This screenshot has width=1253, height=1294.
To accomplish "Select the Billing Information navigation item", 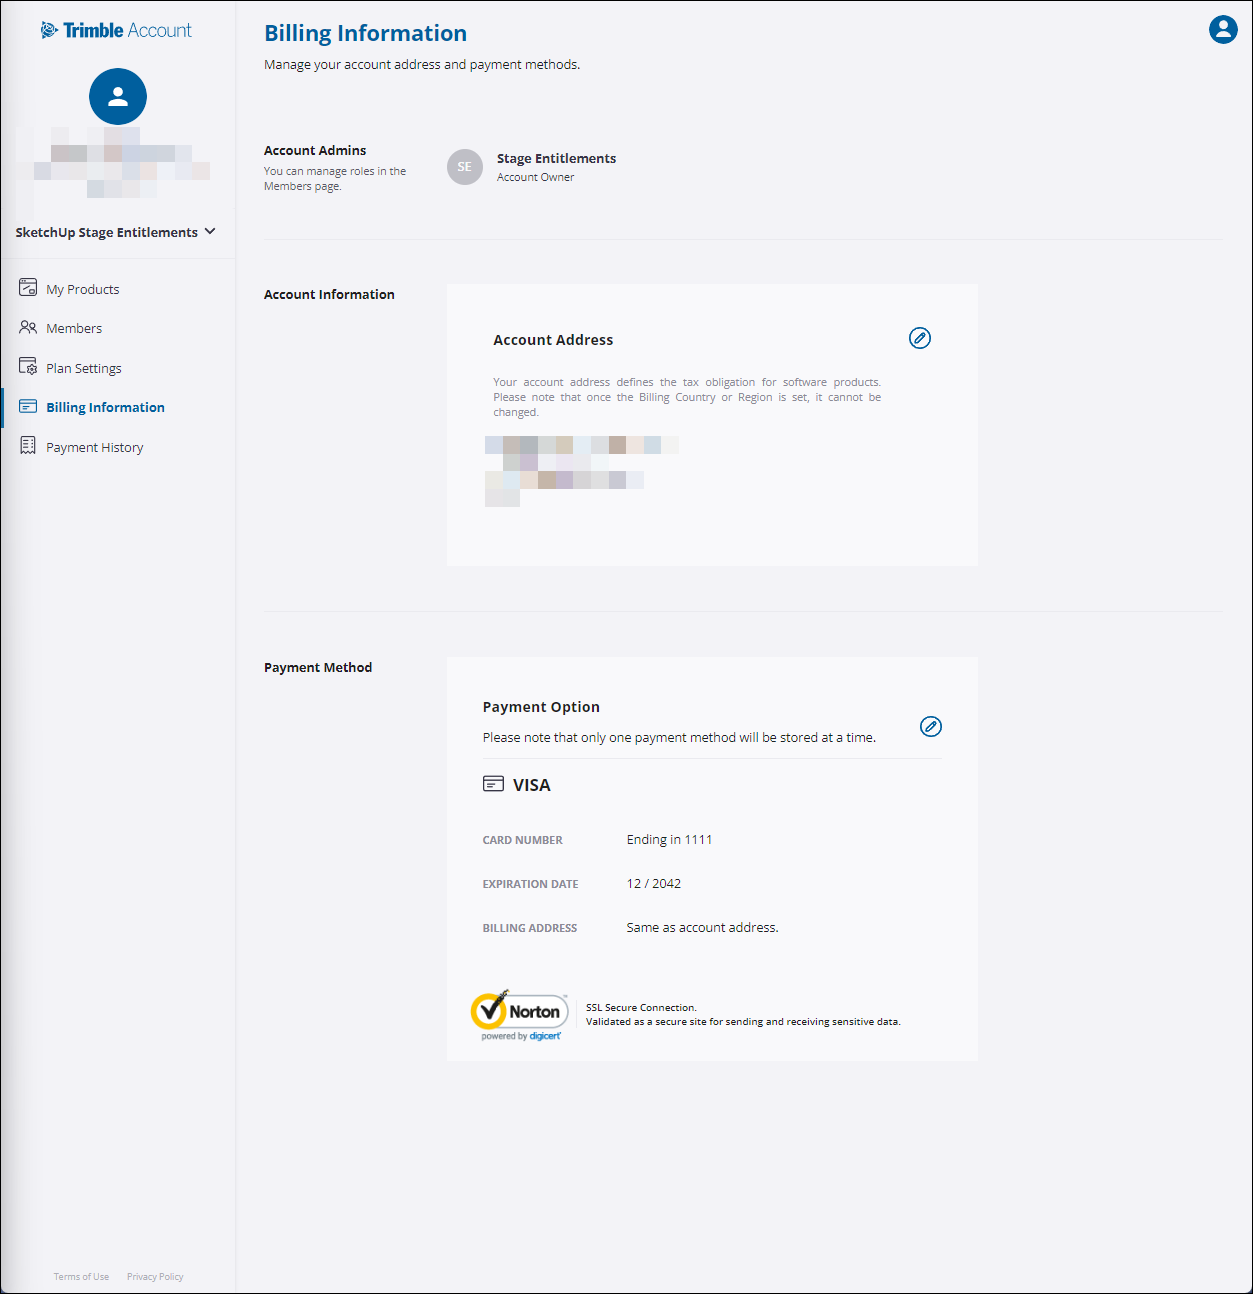I will pos(105,406).
